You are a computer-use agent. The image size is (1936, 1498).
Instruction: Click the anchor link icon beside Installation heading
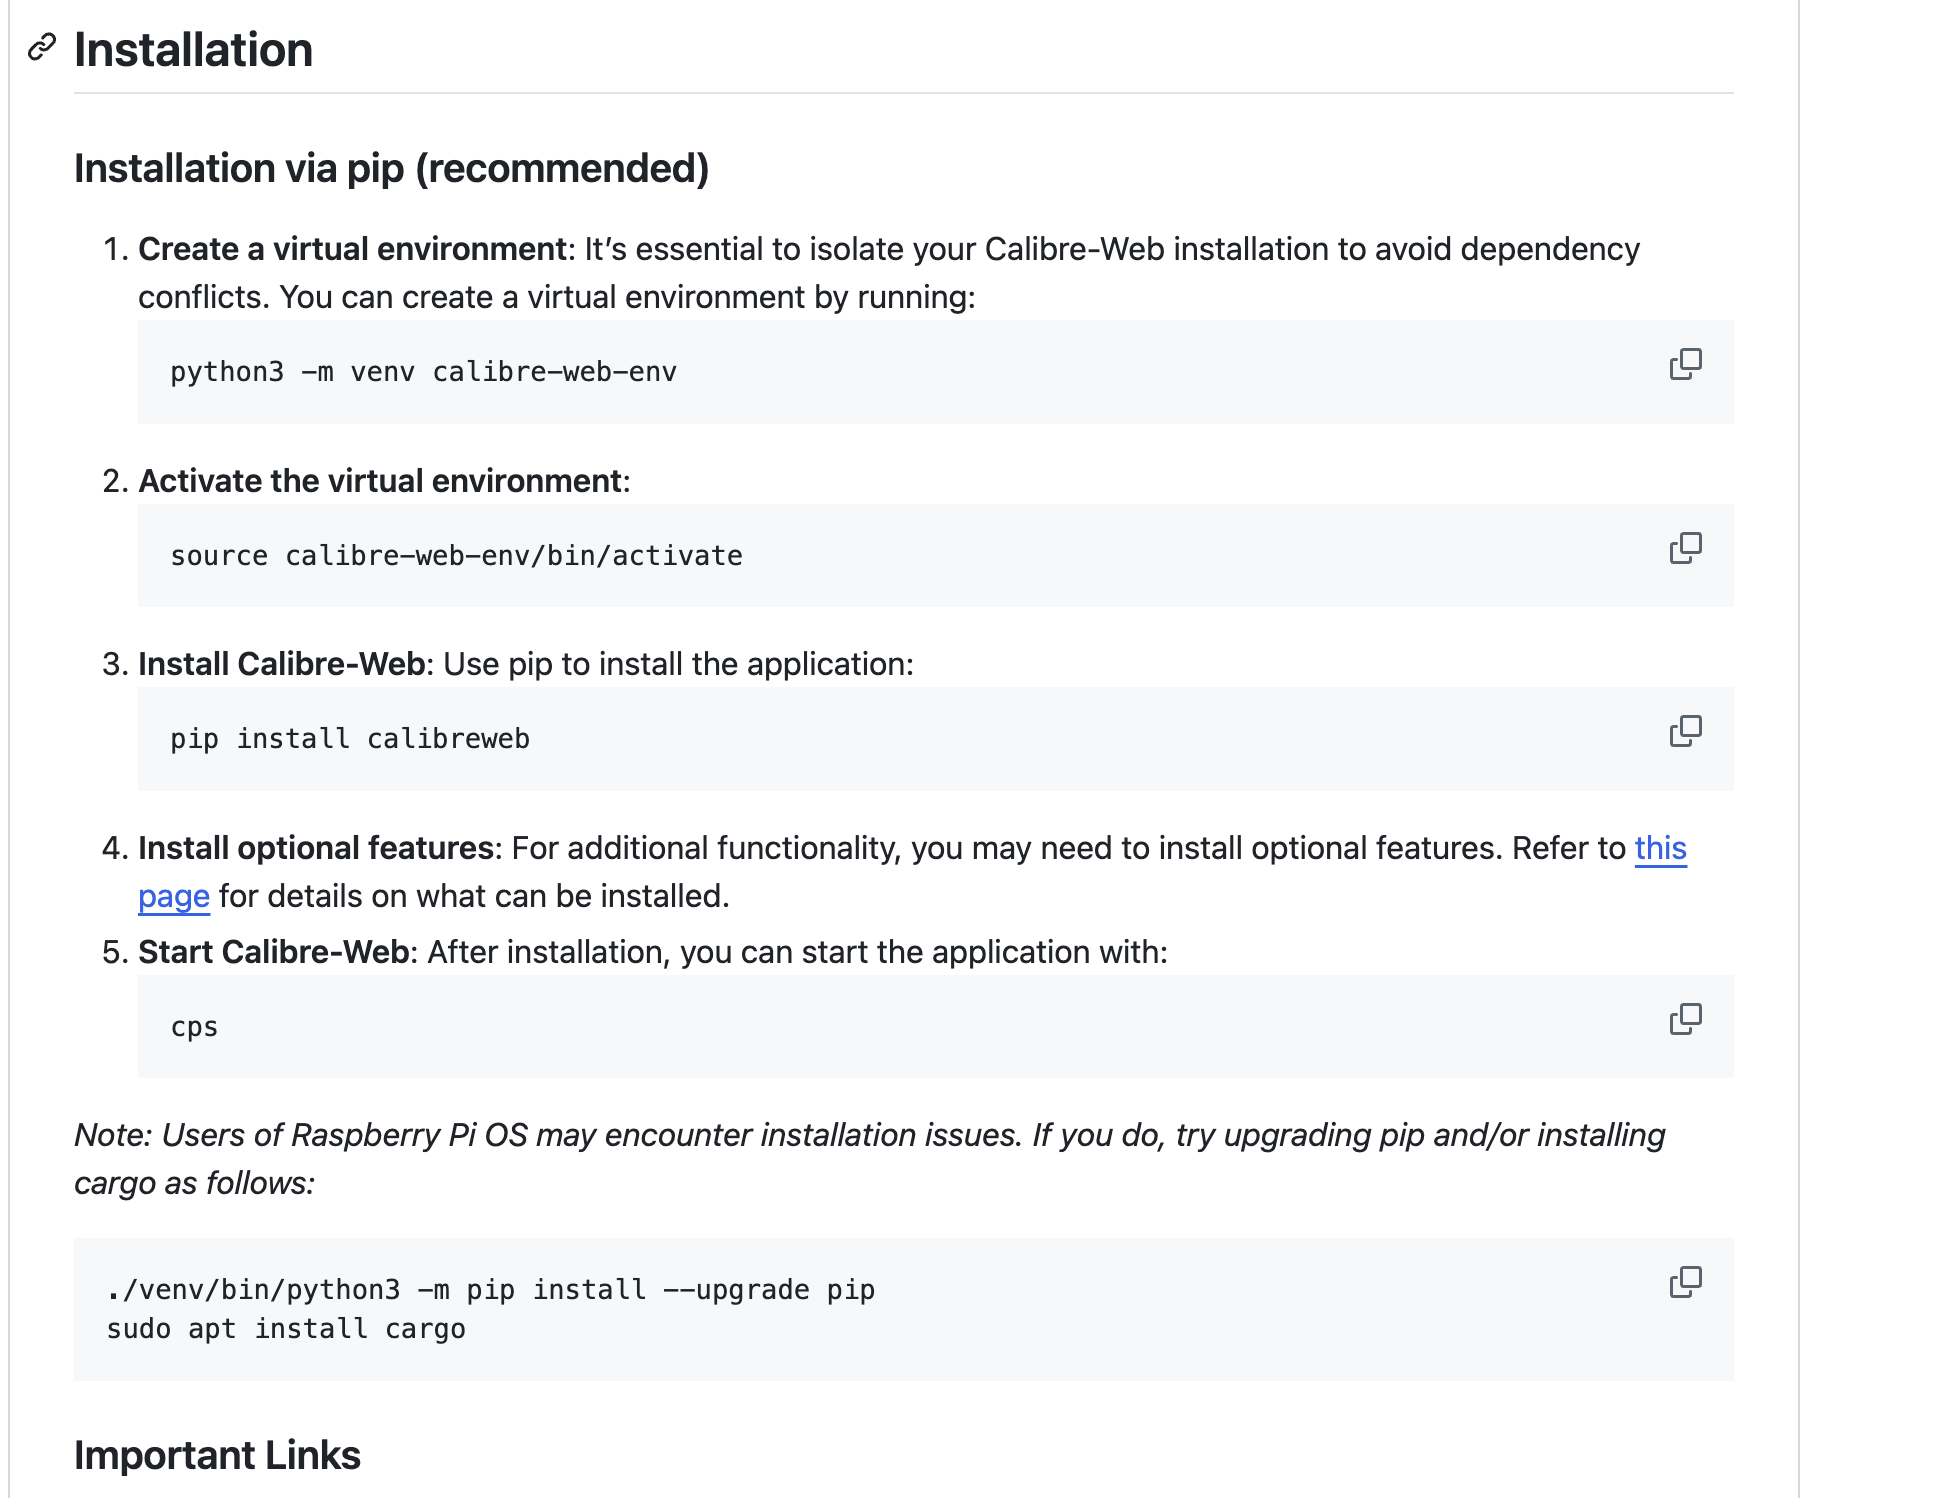[x=41, y=47]
